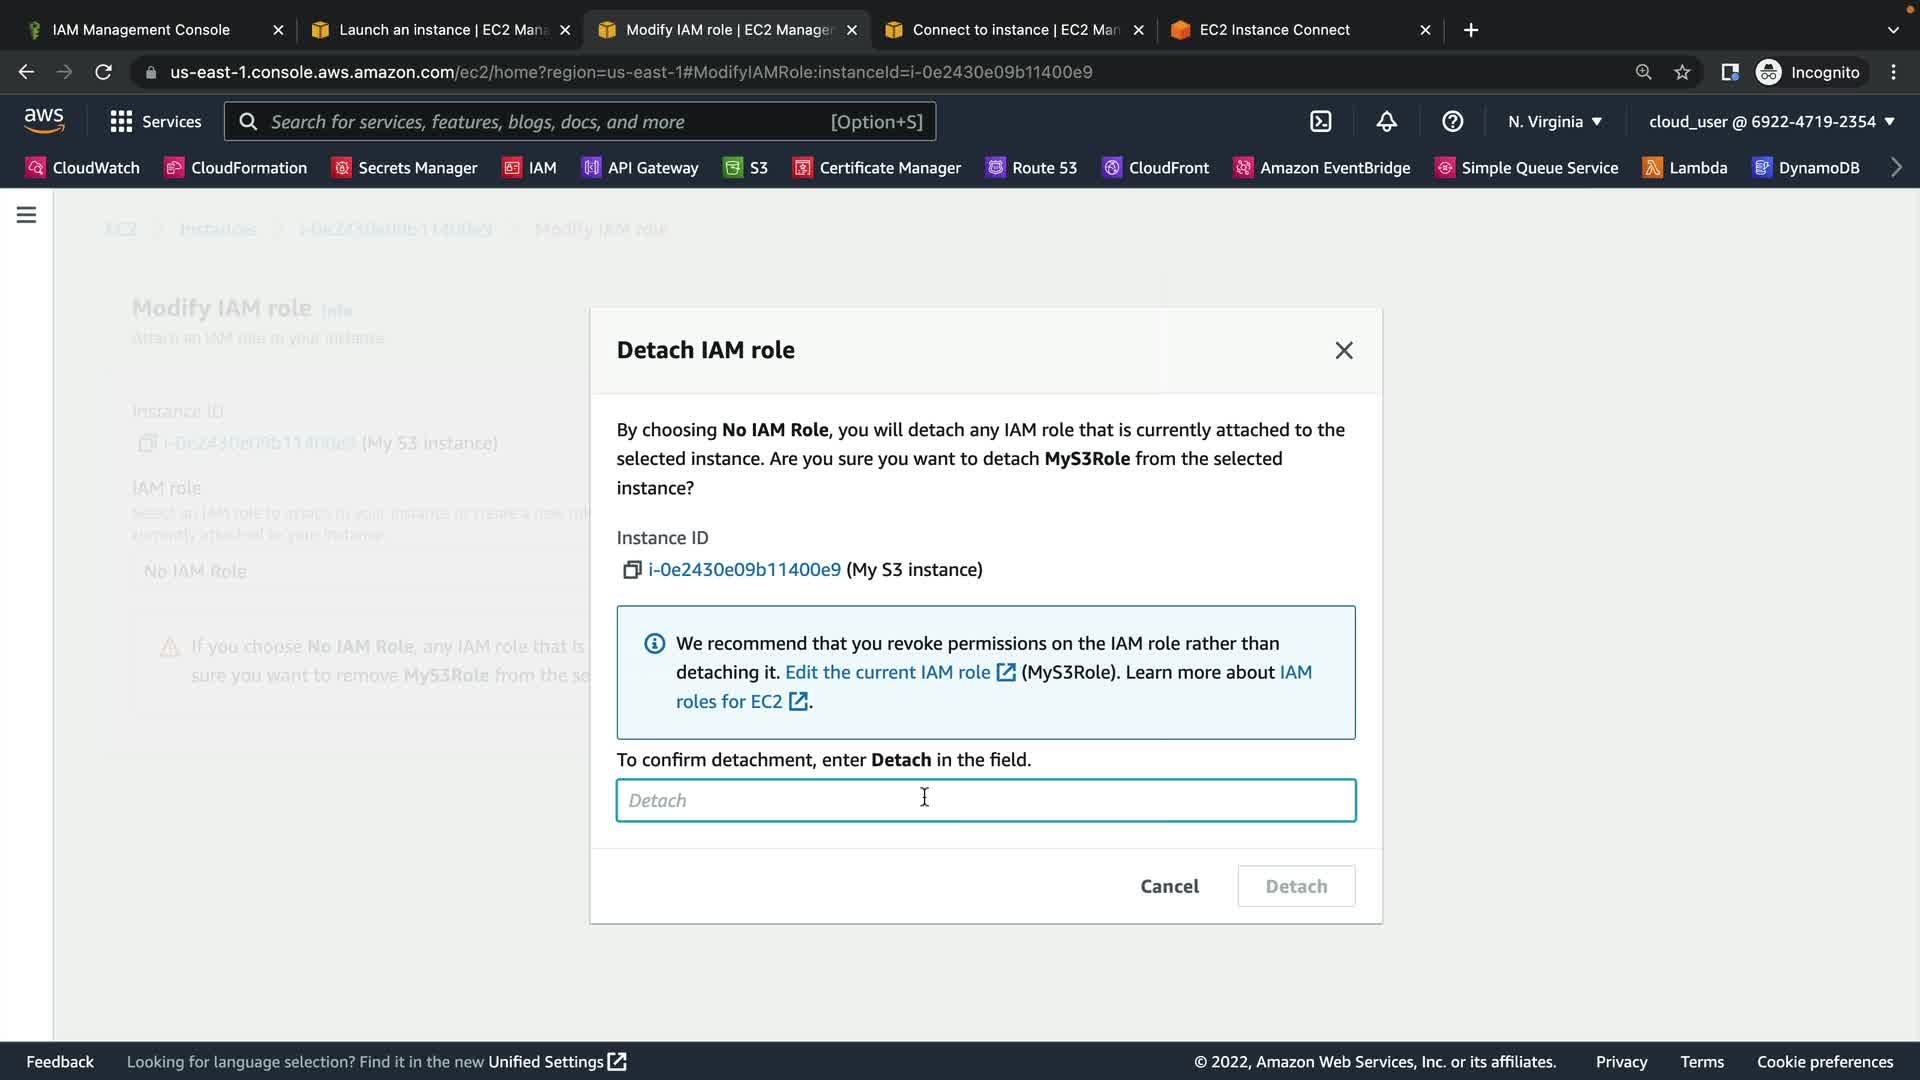Open the Services grid menu
This screenshot has height=1080, width=1920.
(x=156, y=122)
